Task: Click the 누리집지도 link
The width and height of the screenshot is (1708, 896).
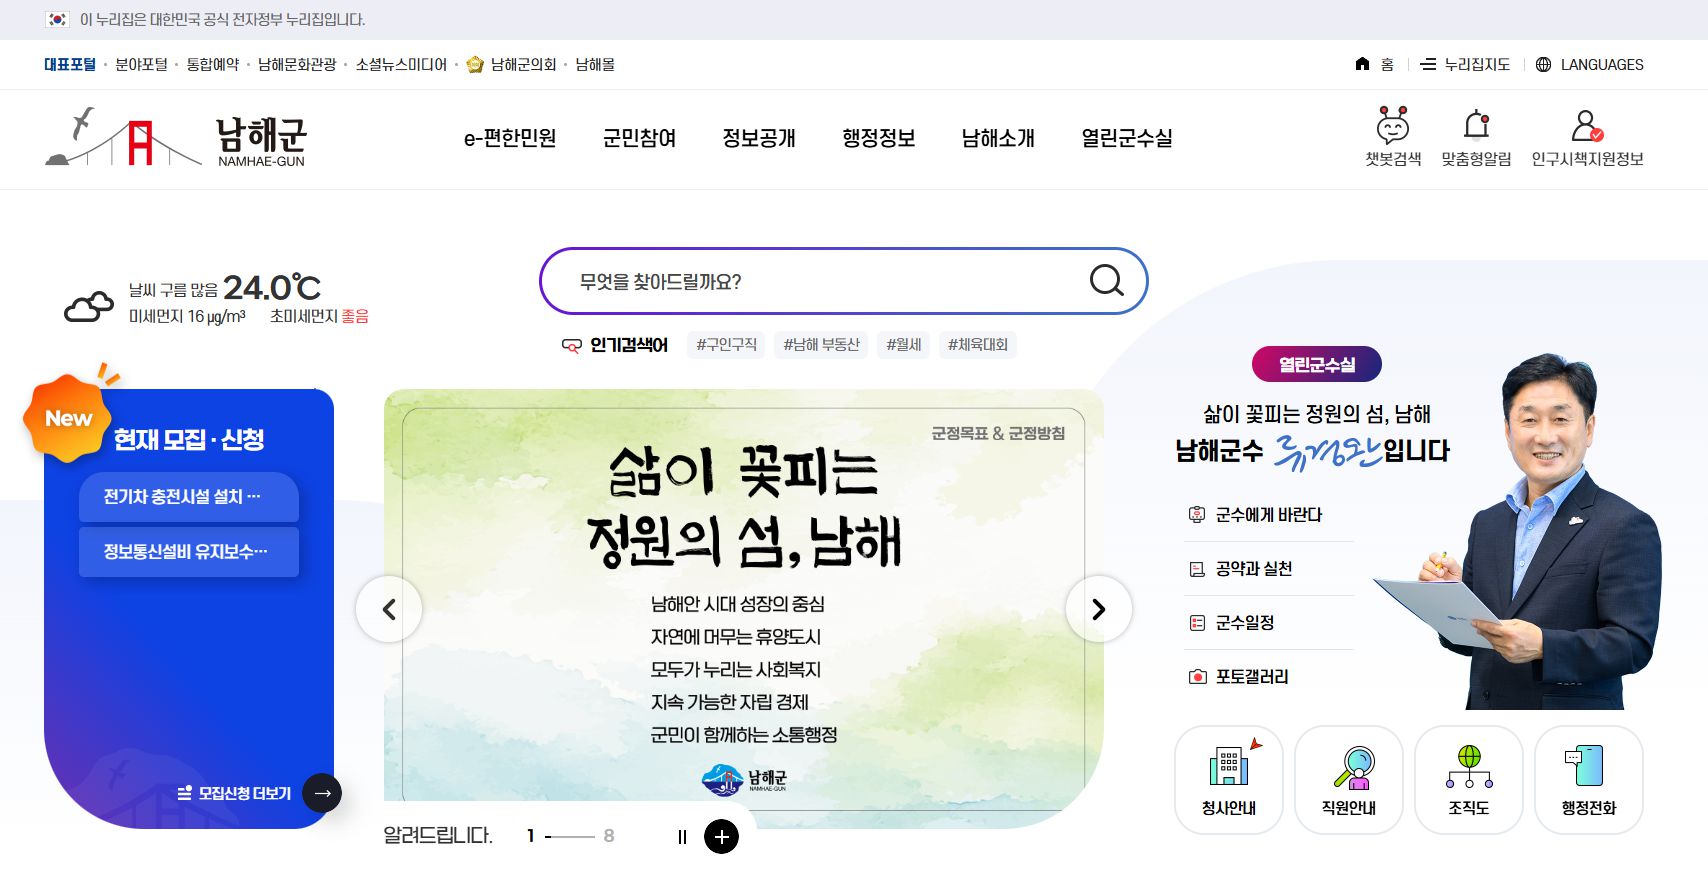Action: coord(1477,64)
